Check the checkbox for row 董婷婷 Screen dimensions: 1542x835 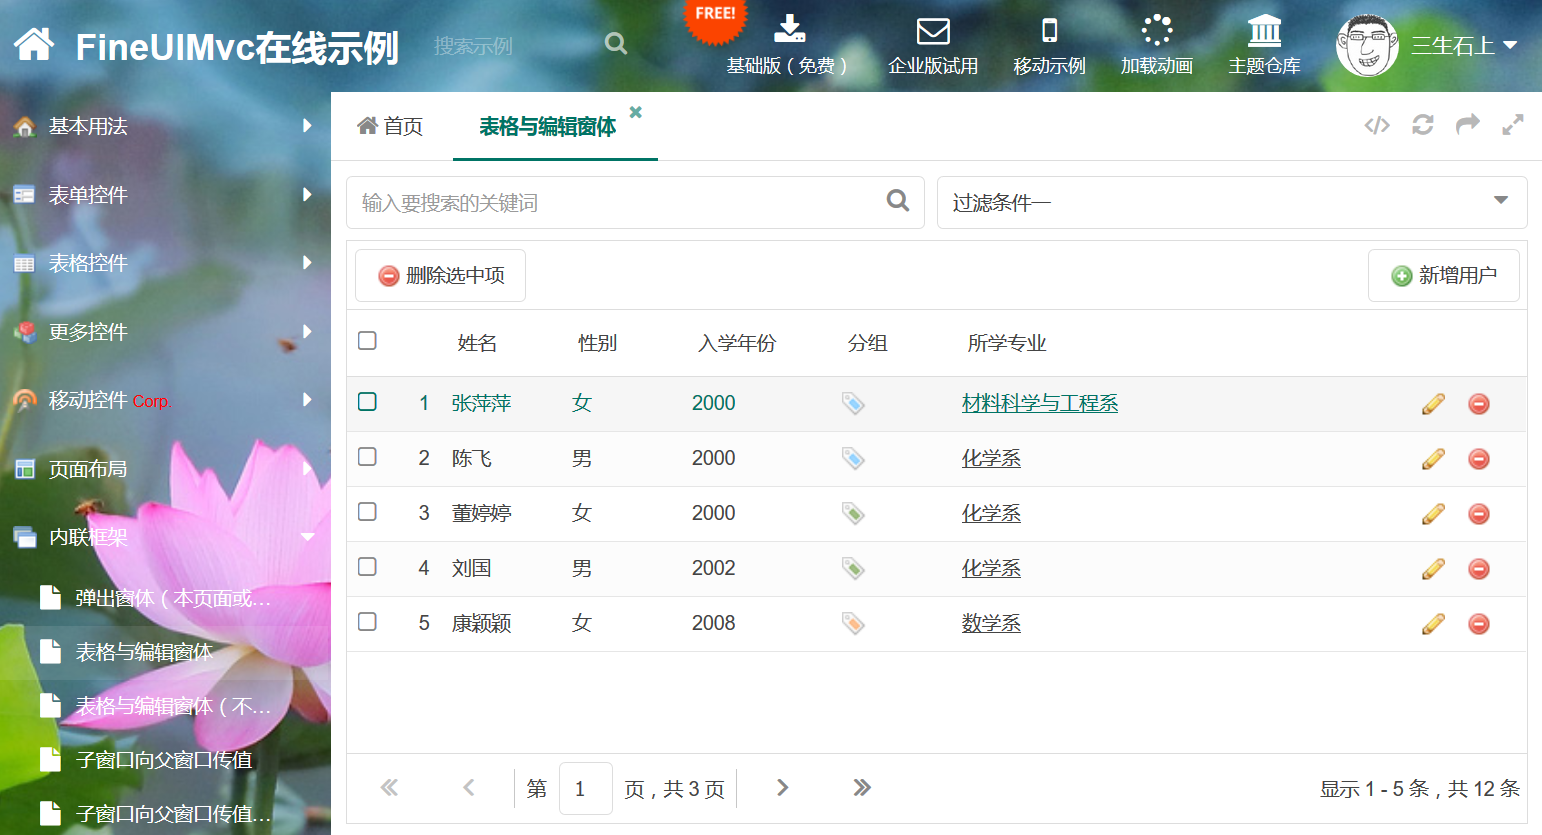click(x=367, y=512)
